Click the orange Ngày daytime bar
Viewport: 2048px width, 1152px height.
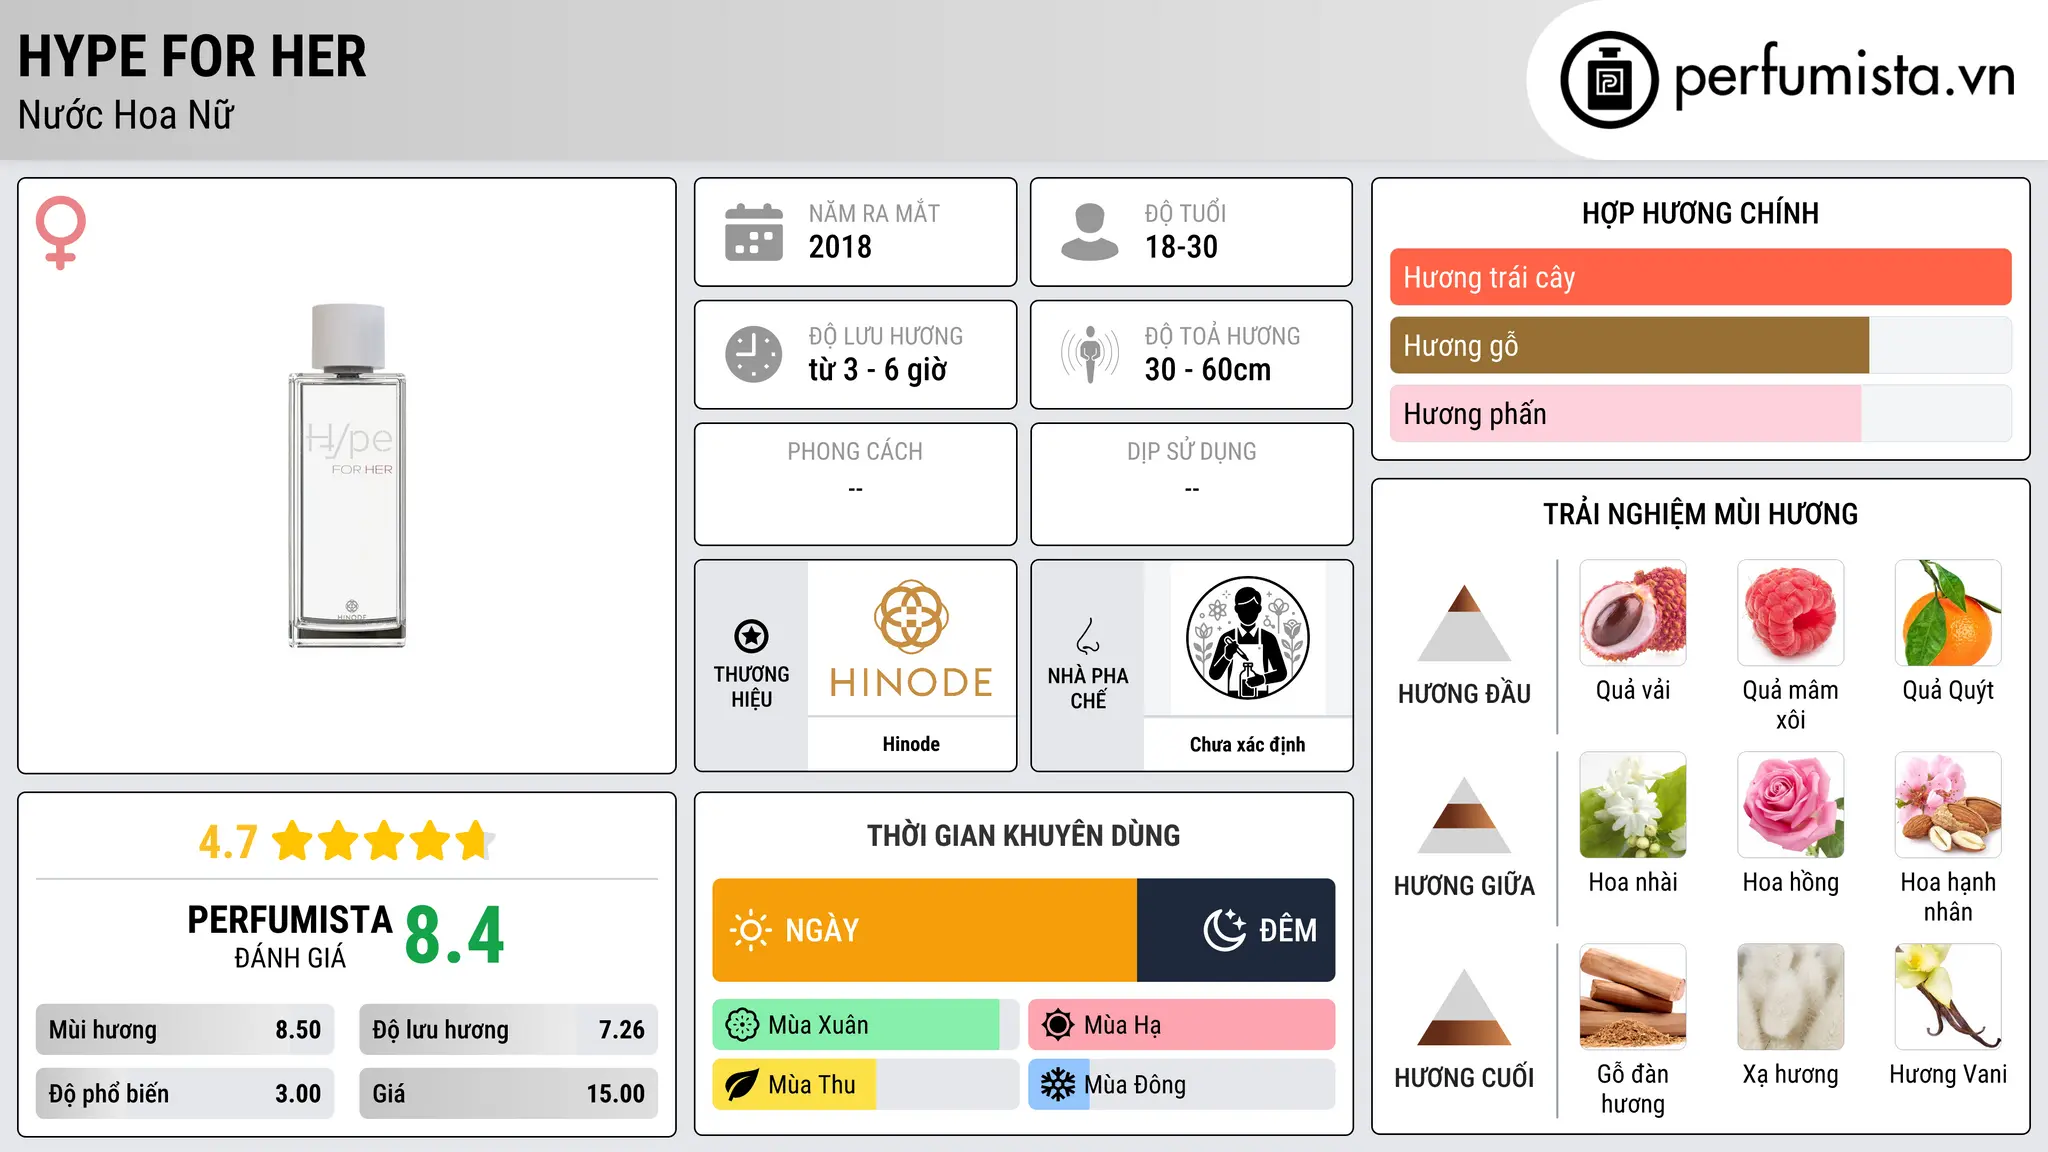point(925,930)
